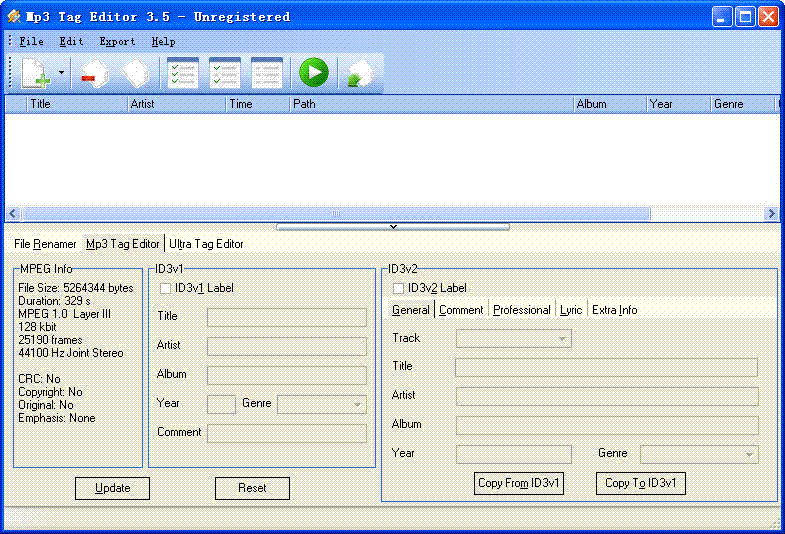
Task: Click the Add files toolbar icon
Action: pyautogui.click(x=36, y=74)
